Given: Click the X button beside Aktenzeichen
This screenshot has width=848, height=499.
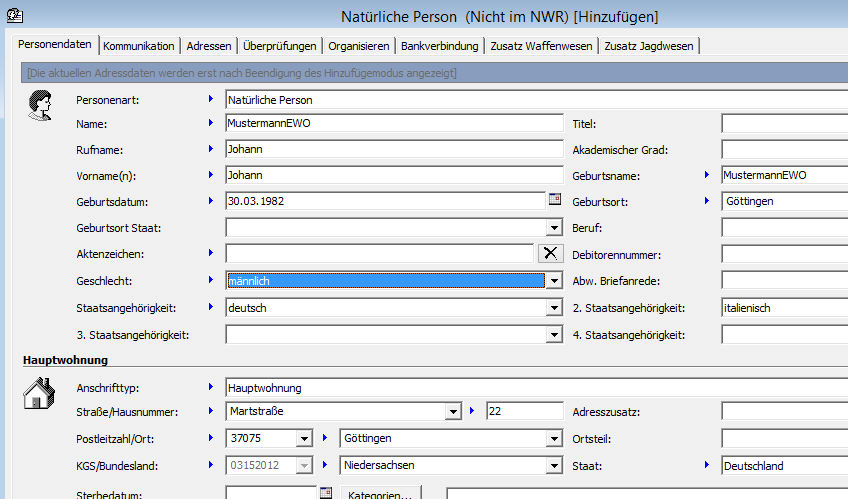Looking at the screenshot, I should pos(550,254).
